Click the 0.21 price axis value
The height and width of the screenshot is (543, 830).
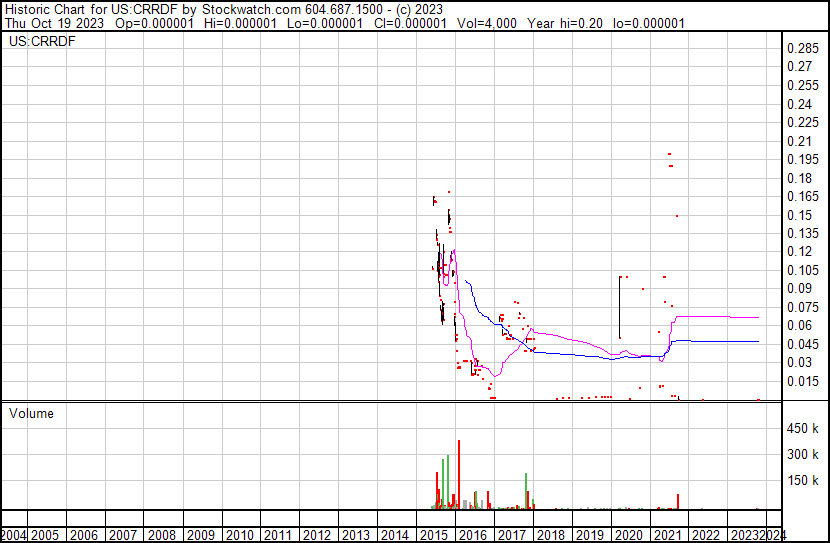(x=799, y=141)
